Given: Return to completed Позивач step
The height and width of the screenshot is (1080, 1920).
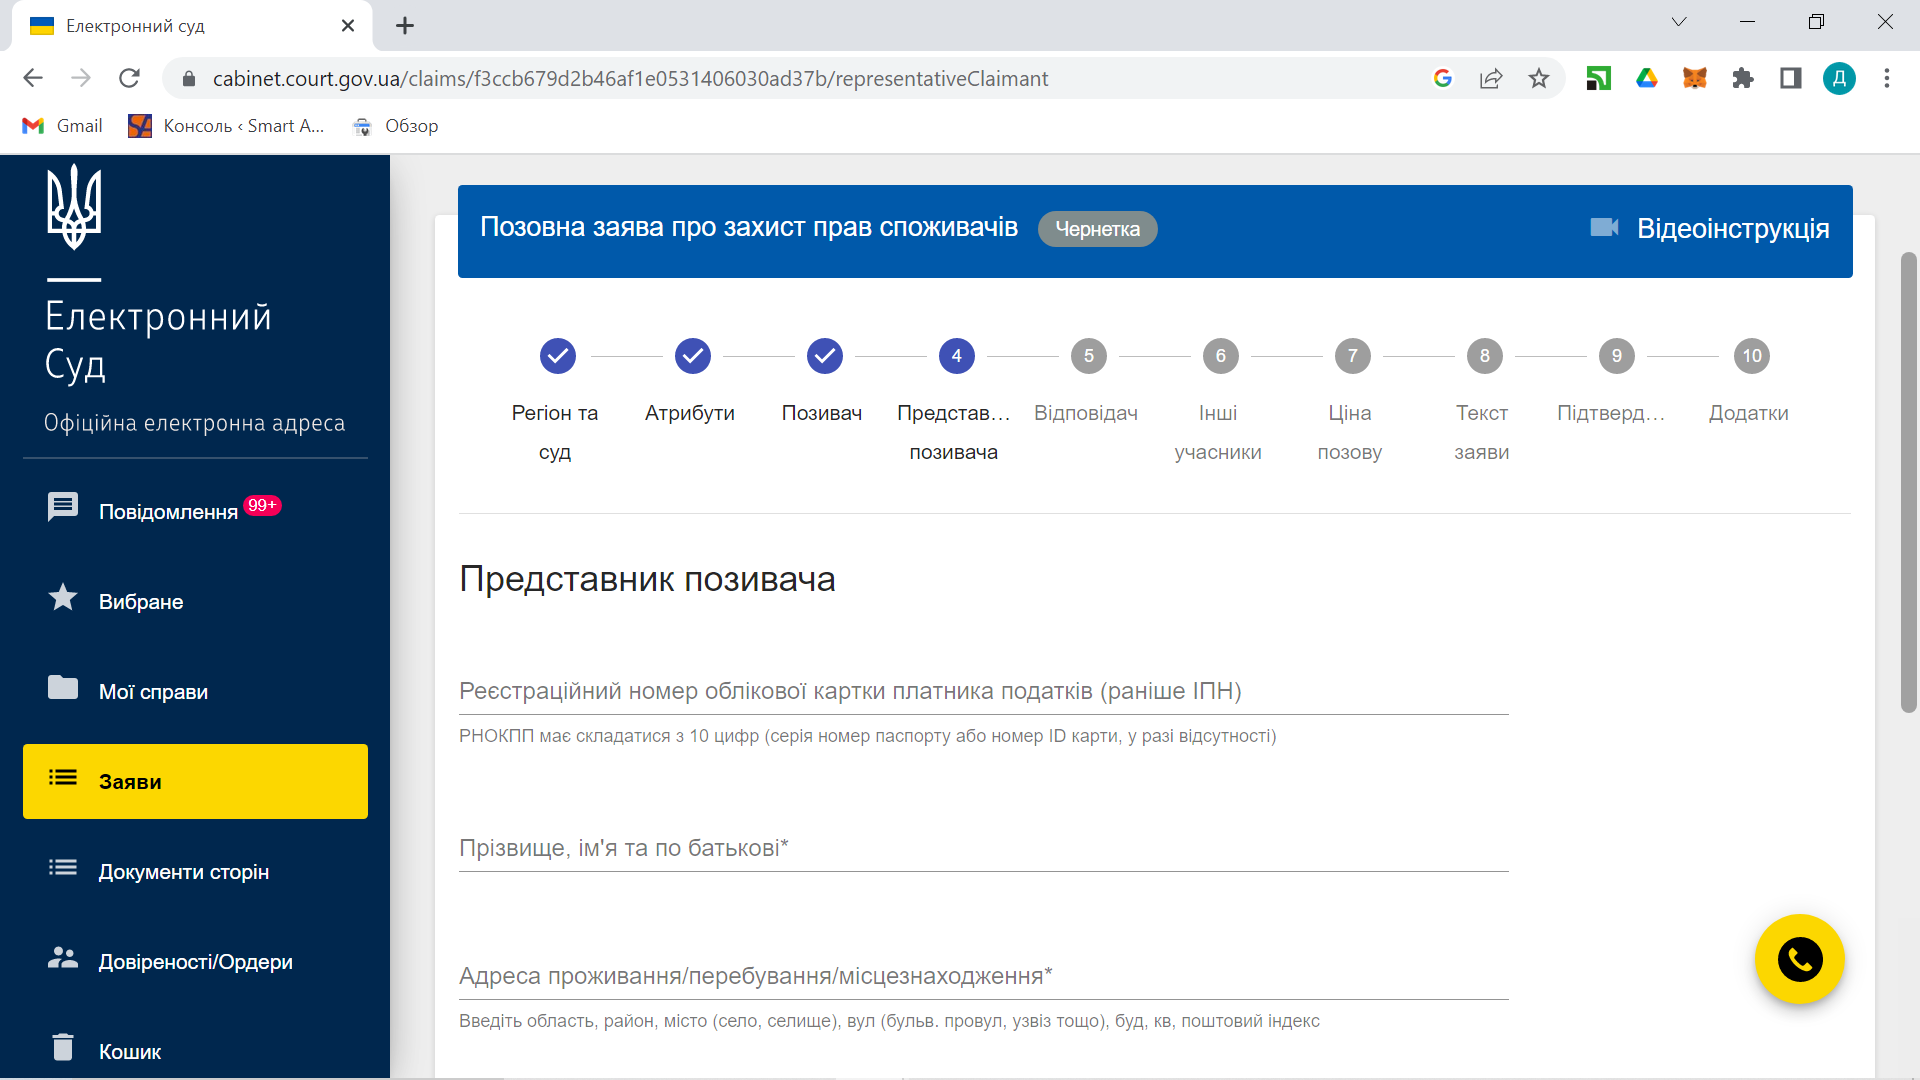Looking at the screenshot, I should [x=824, y=356].
